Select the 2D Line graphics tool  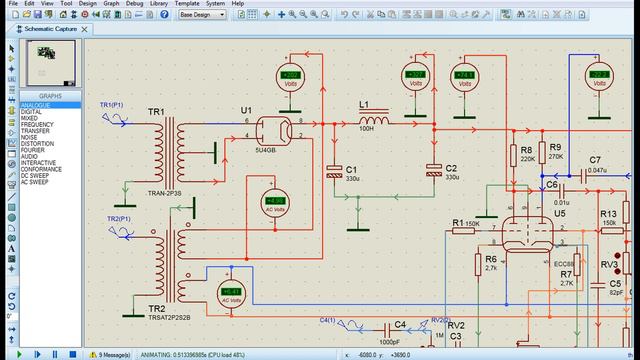(x=11, y=197)
